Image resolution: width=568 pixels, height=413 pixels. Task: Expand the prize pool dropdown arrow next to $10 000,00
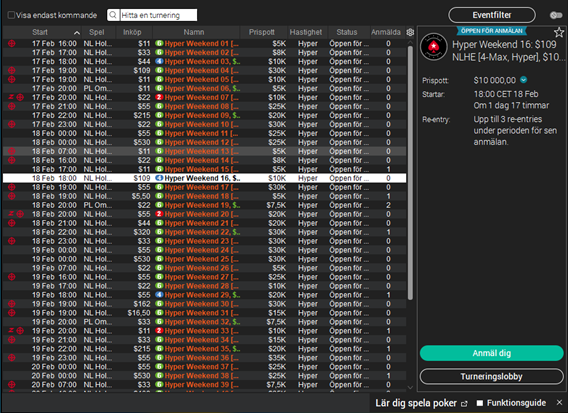tap(523, 80)
